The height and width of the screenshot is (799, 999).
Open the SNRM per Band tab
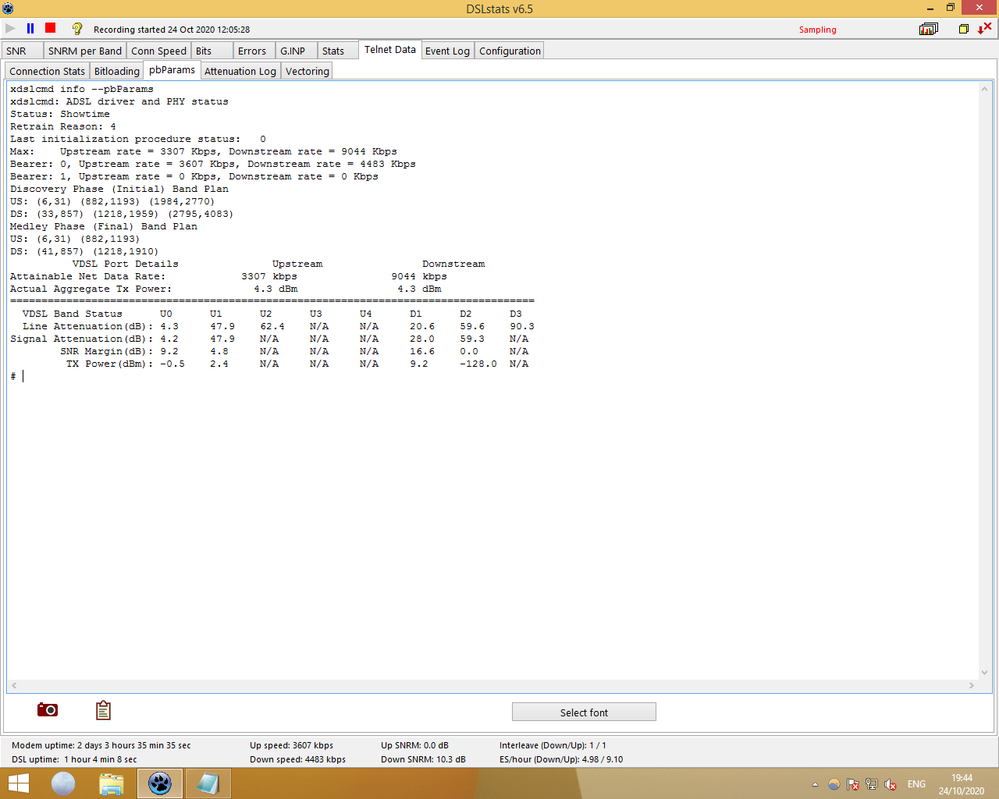[x=85, y=51]
